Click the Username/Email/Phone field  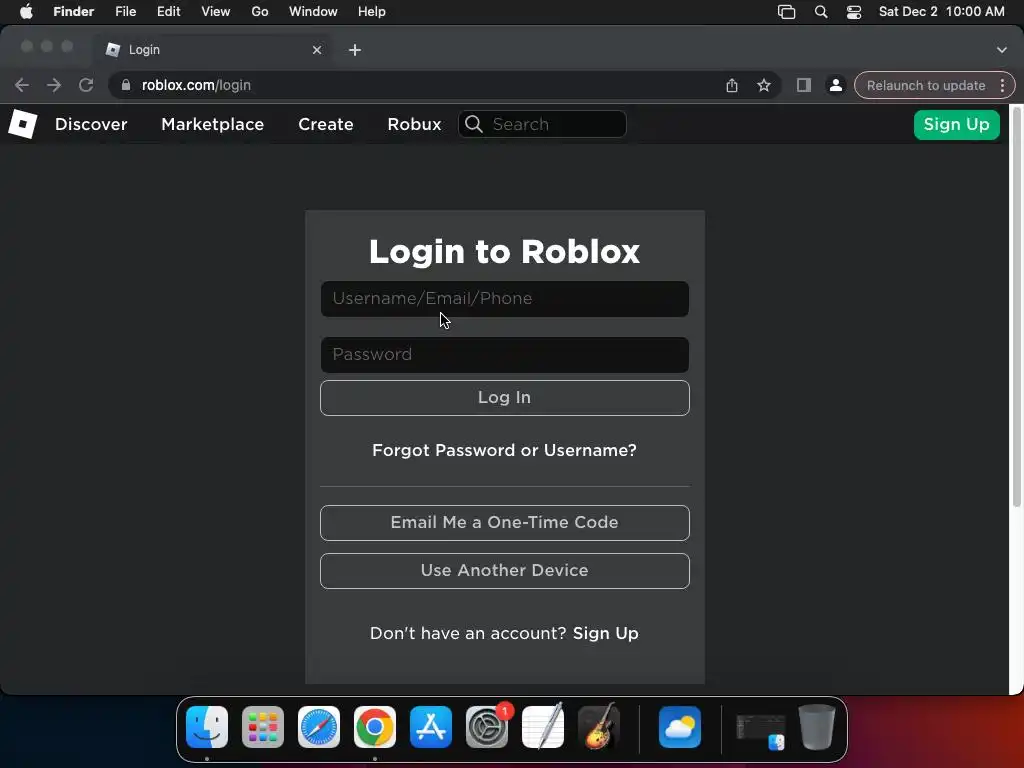coord(504,298)
